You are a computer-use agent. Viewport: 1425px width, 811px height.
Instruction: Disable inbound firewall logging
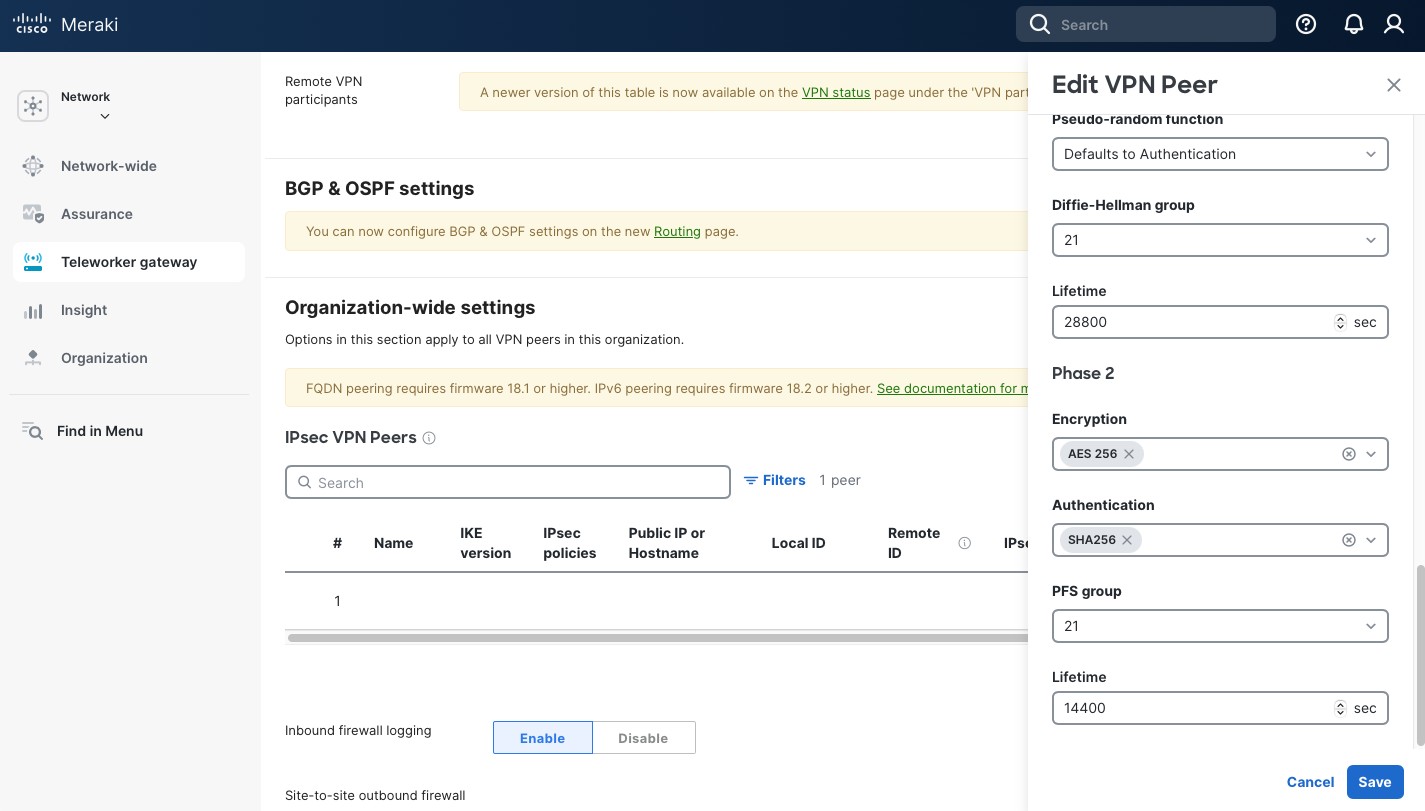tap(643, 738)
